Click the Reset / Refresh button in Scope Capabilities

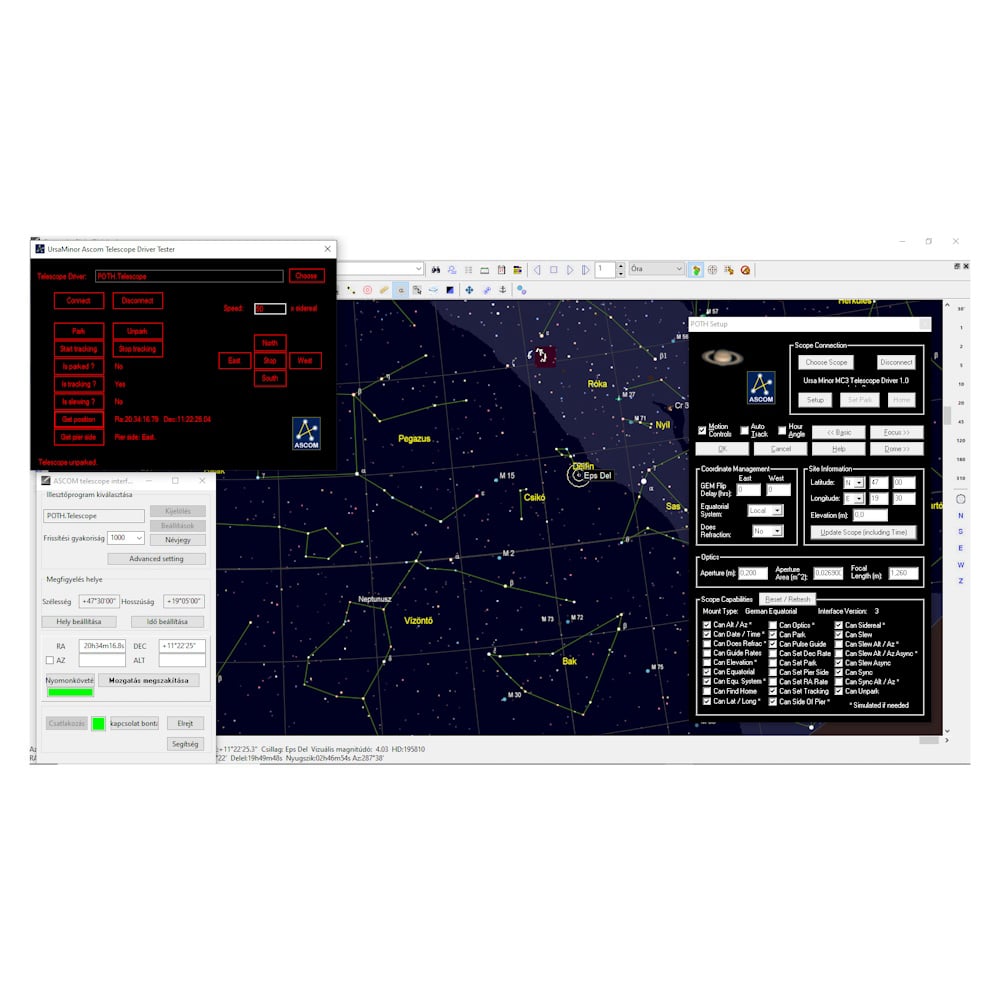[x=788, y=599]
